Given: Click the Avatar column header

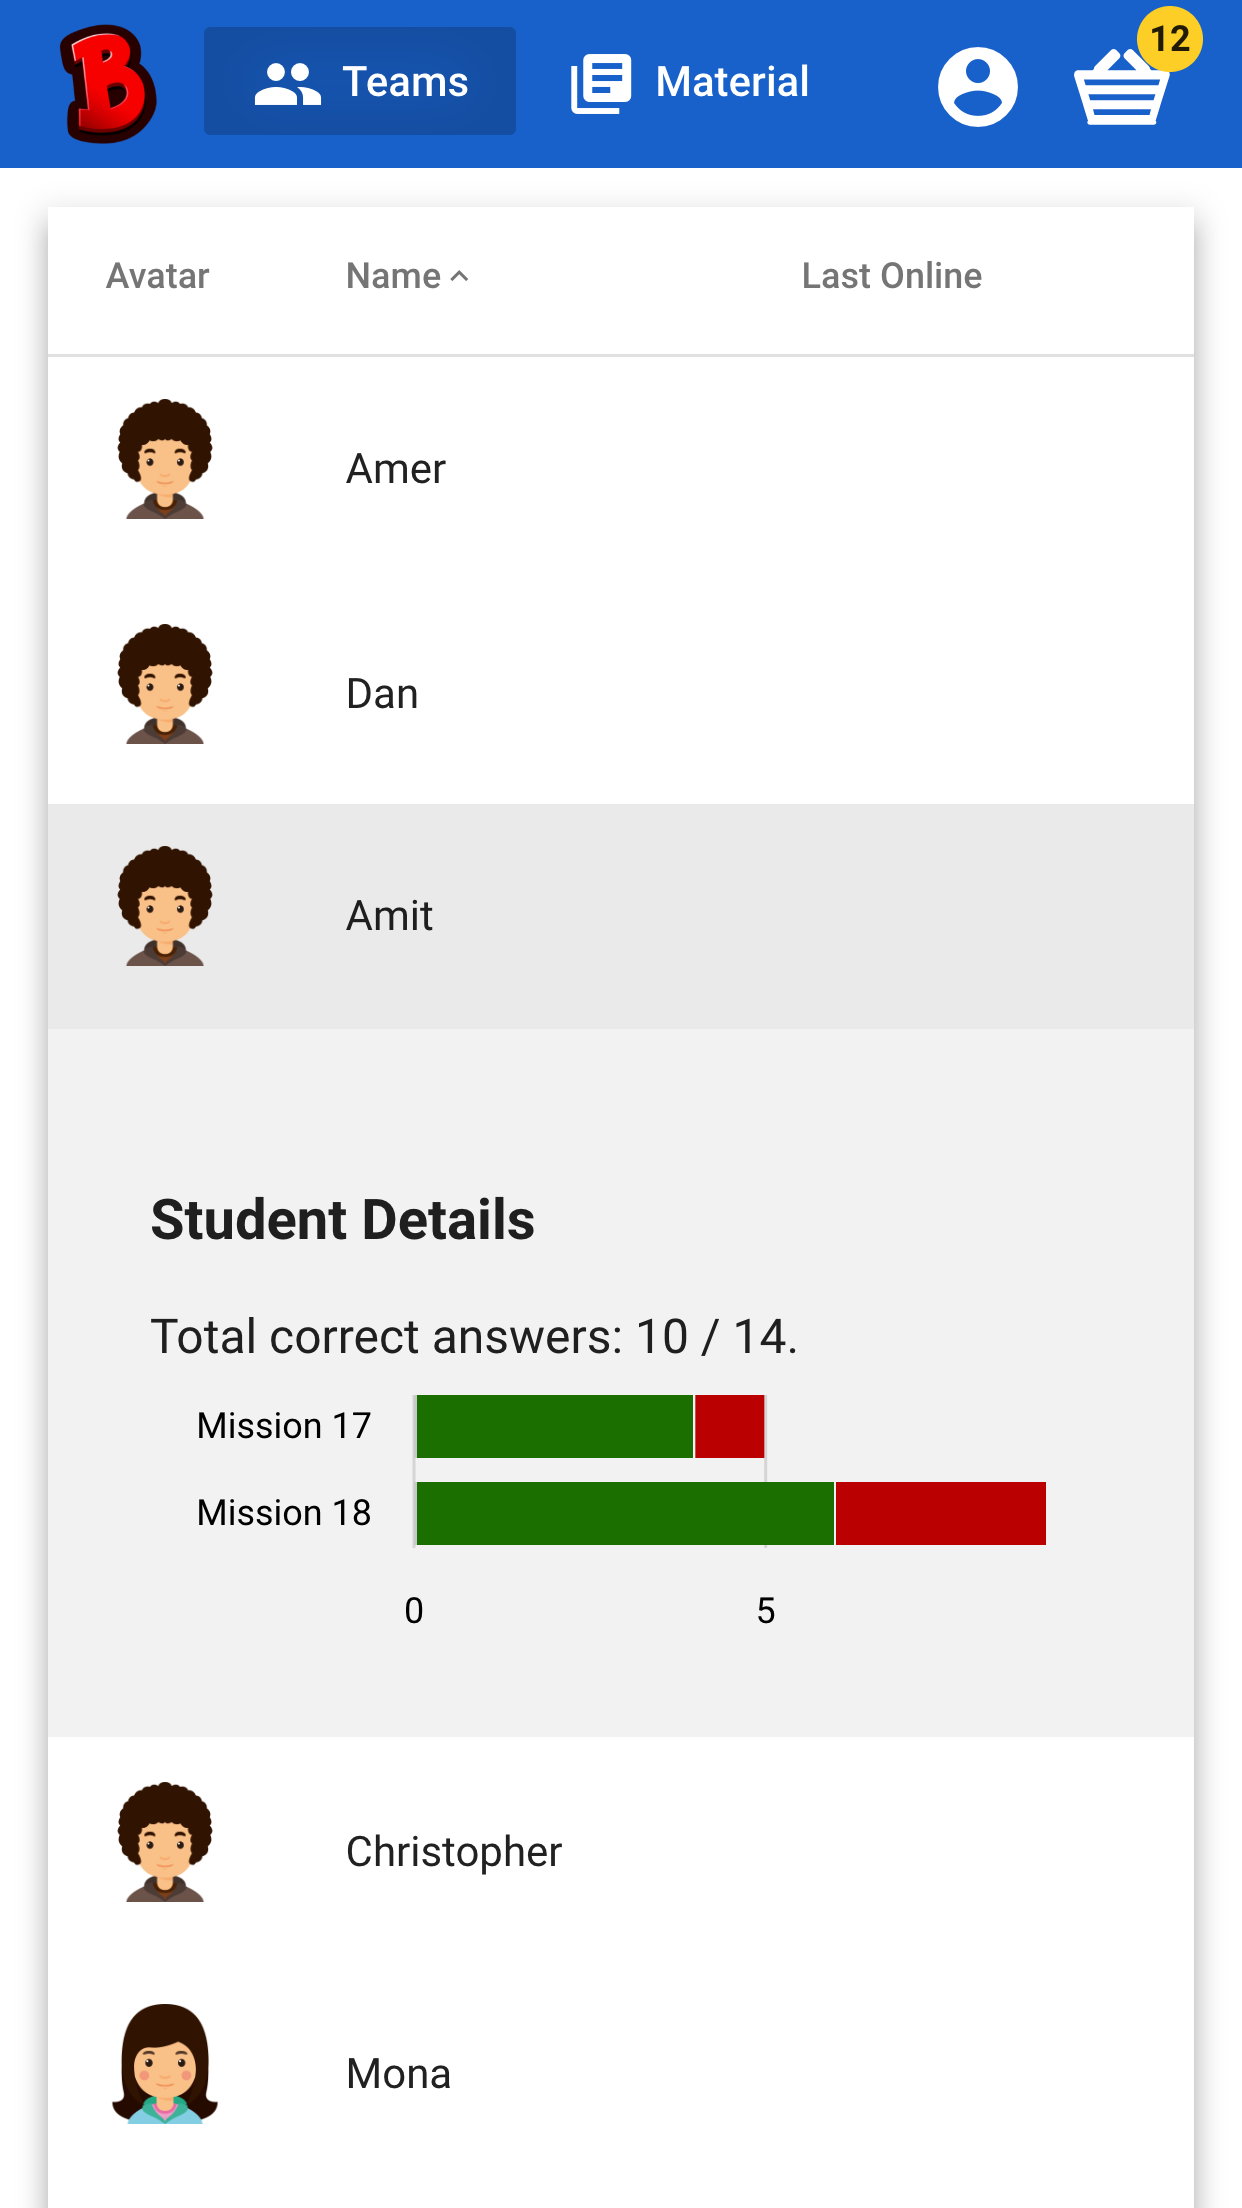Looking at the screenshot, I should [157, 276].
